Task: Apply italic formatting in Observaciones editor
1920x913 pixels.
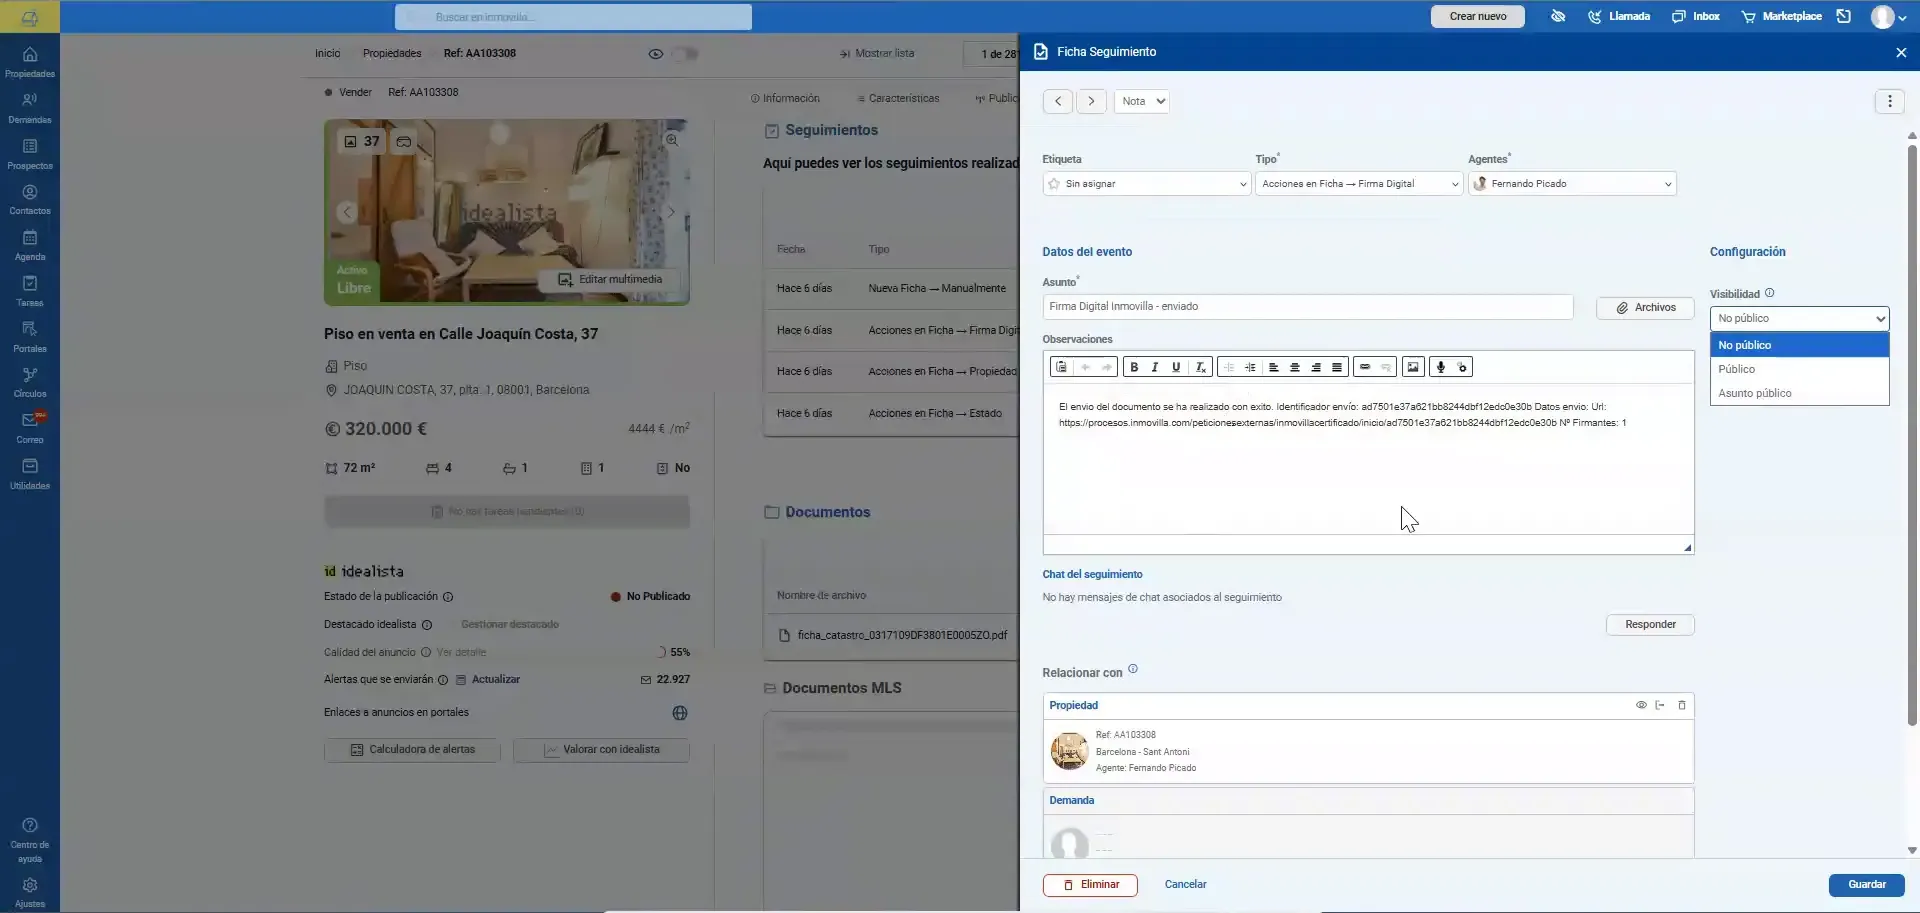Action: click(x=1155, y=367)
